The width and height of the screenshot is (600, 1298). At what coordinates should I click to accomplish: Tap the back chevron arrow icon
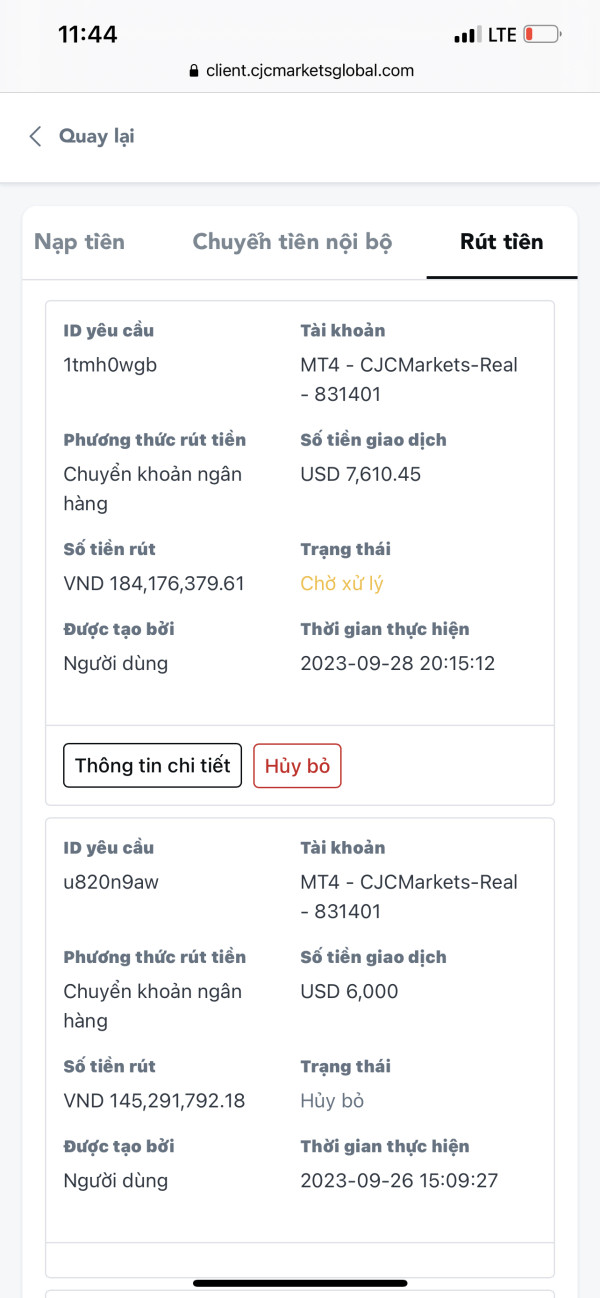[x=36, y=137]
